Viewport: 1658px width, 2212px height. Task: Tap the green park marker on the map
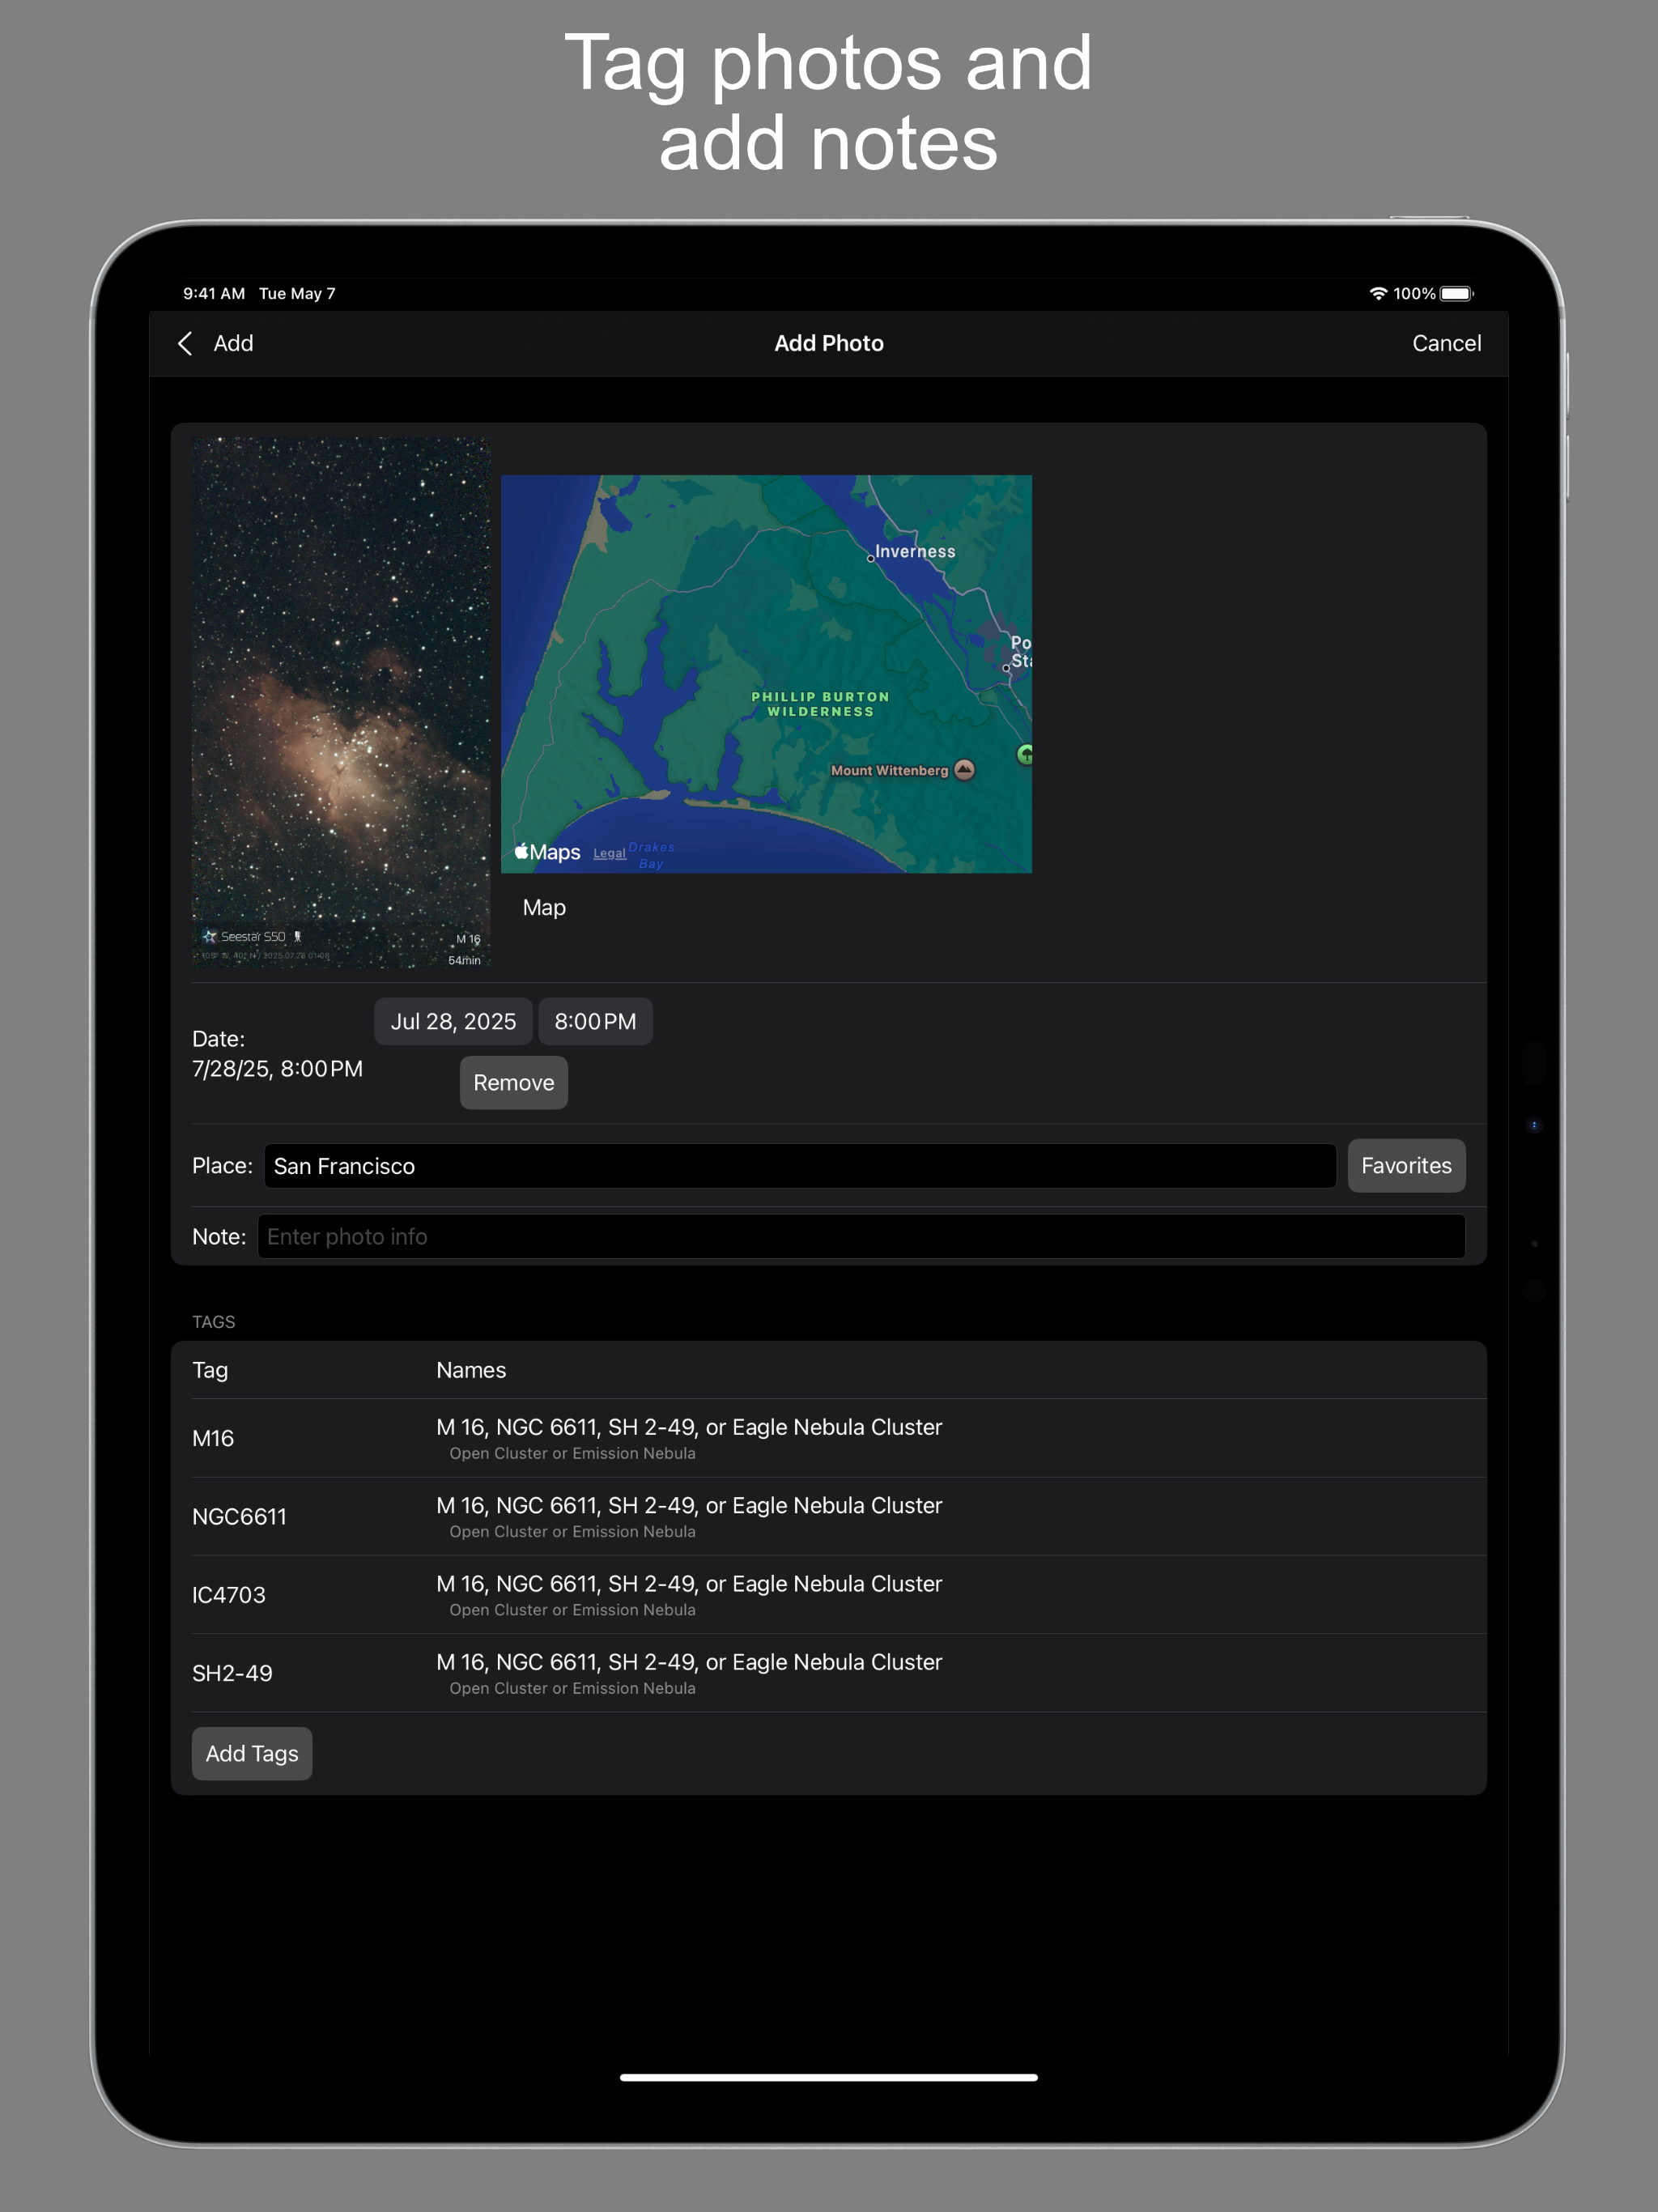(x=1025, y=754)
